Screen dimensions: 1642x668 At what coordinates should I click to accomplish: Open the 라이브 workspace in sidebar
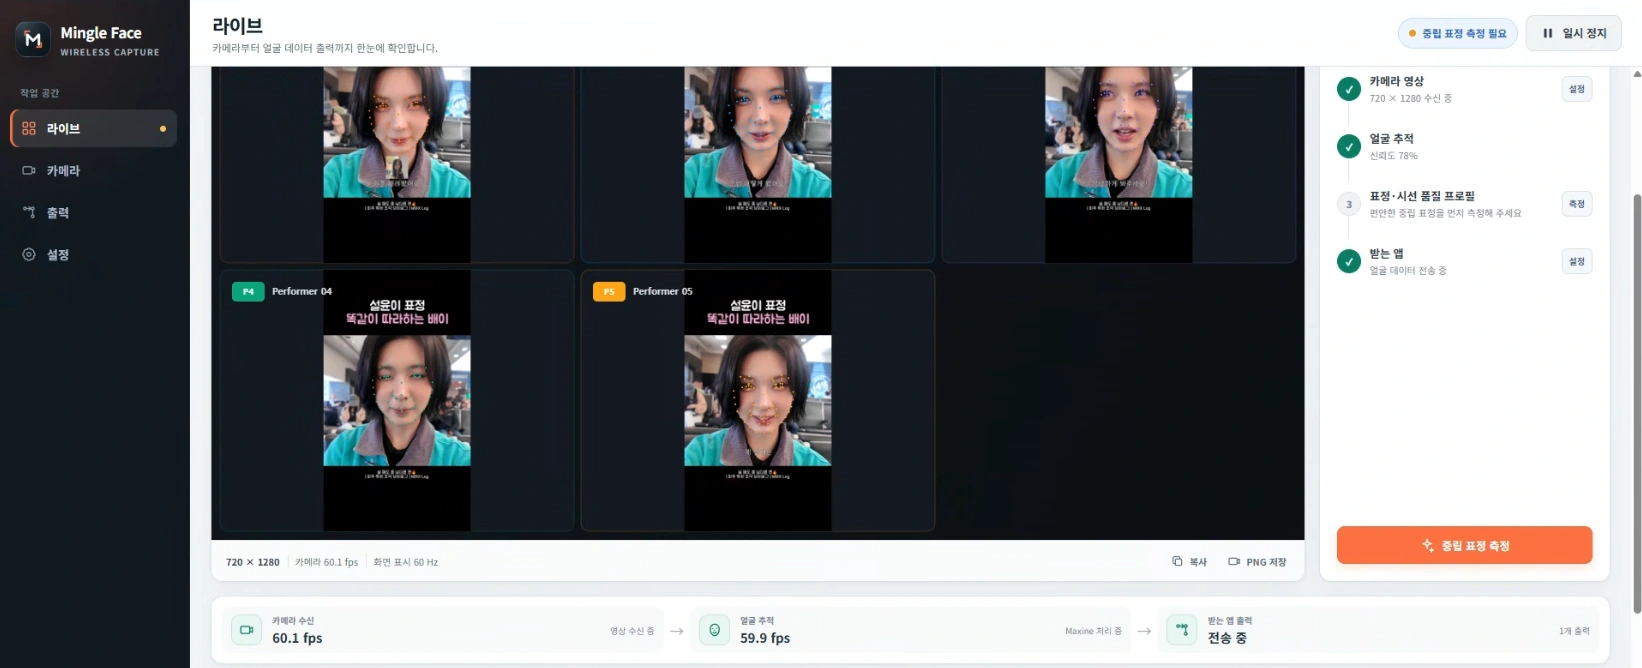94,128
